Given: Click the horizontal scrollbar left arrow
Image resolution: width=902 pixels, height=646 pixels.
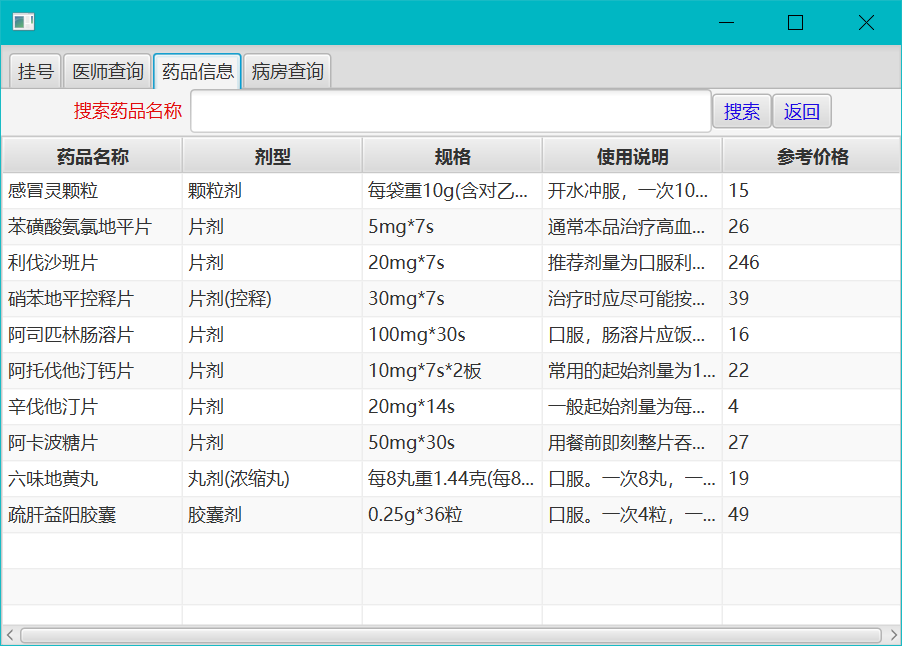Looking at the screenshot, I should 9,636.
